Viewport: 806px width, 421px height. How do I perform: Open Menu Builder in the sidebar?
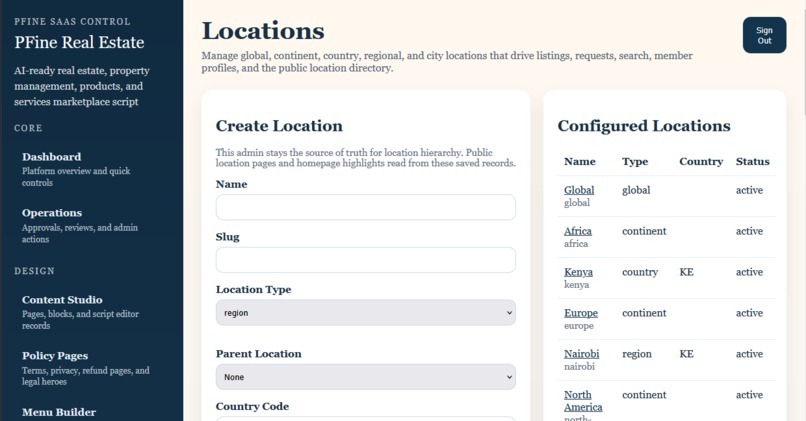click(59, 412)
